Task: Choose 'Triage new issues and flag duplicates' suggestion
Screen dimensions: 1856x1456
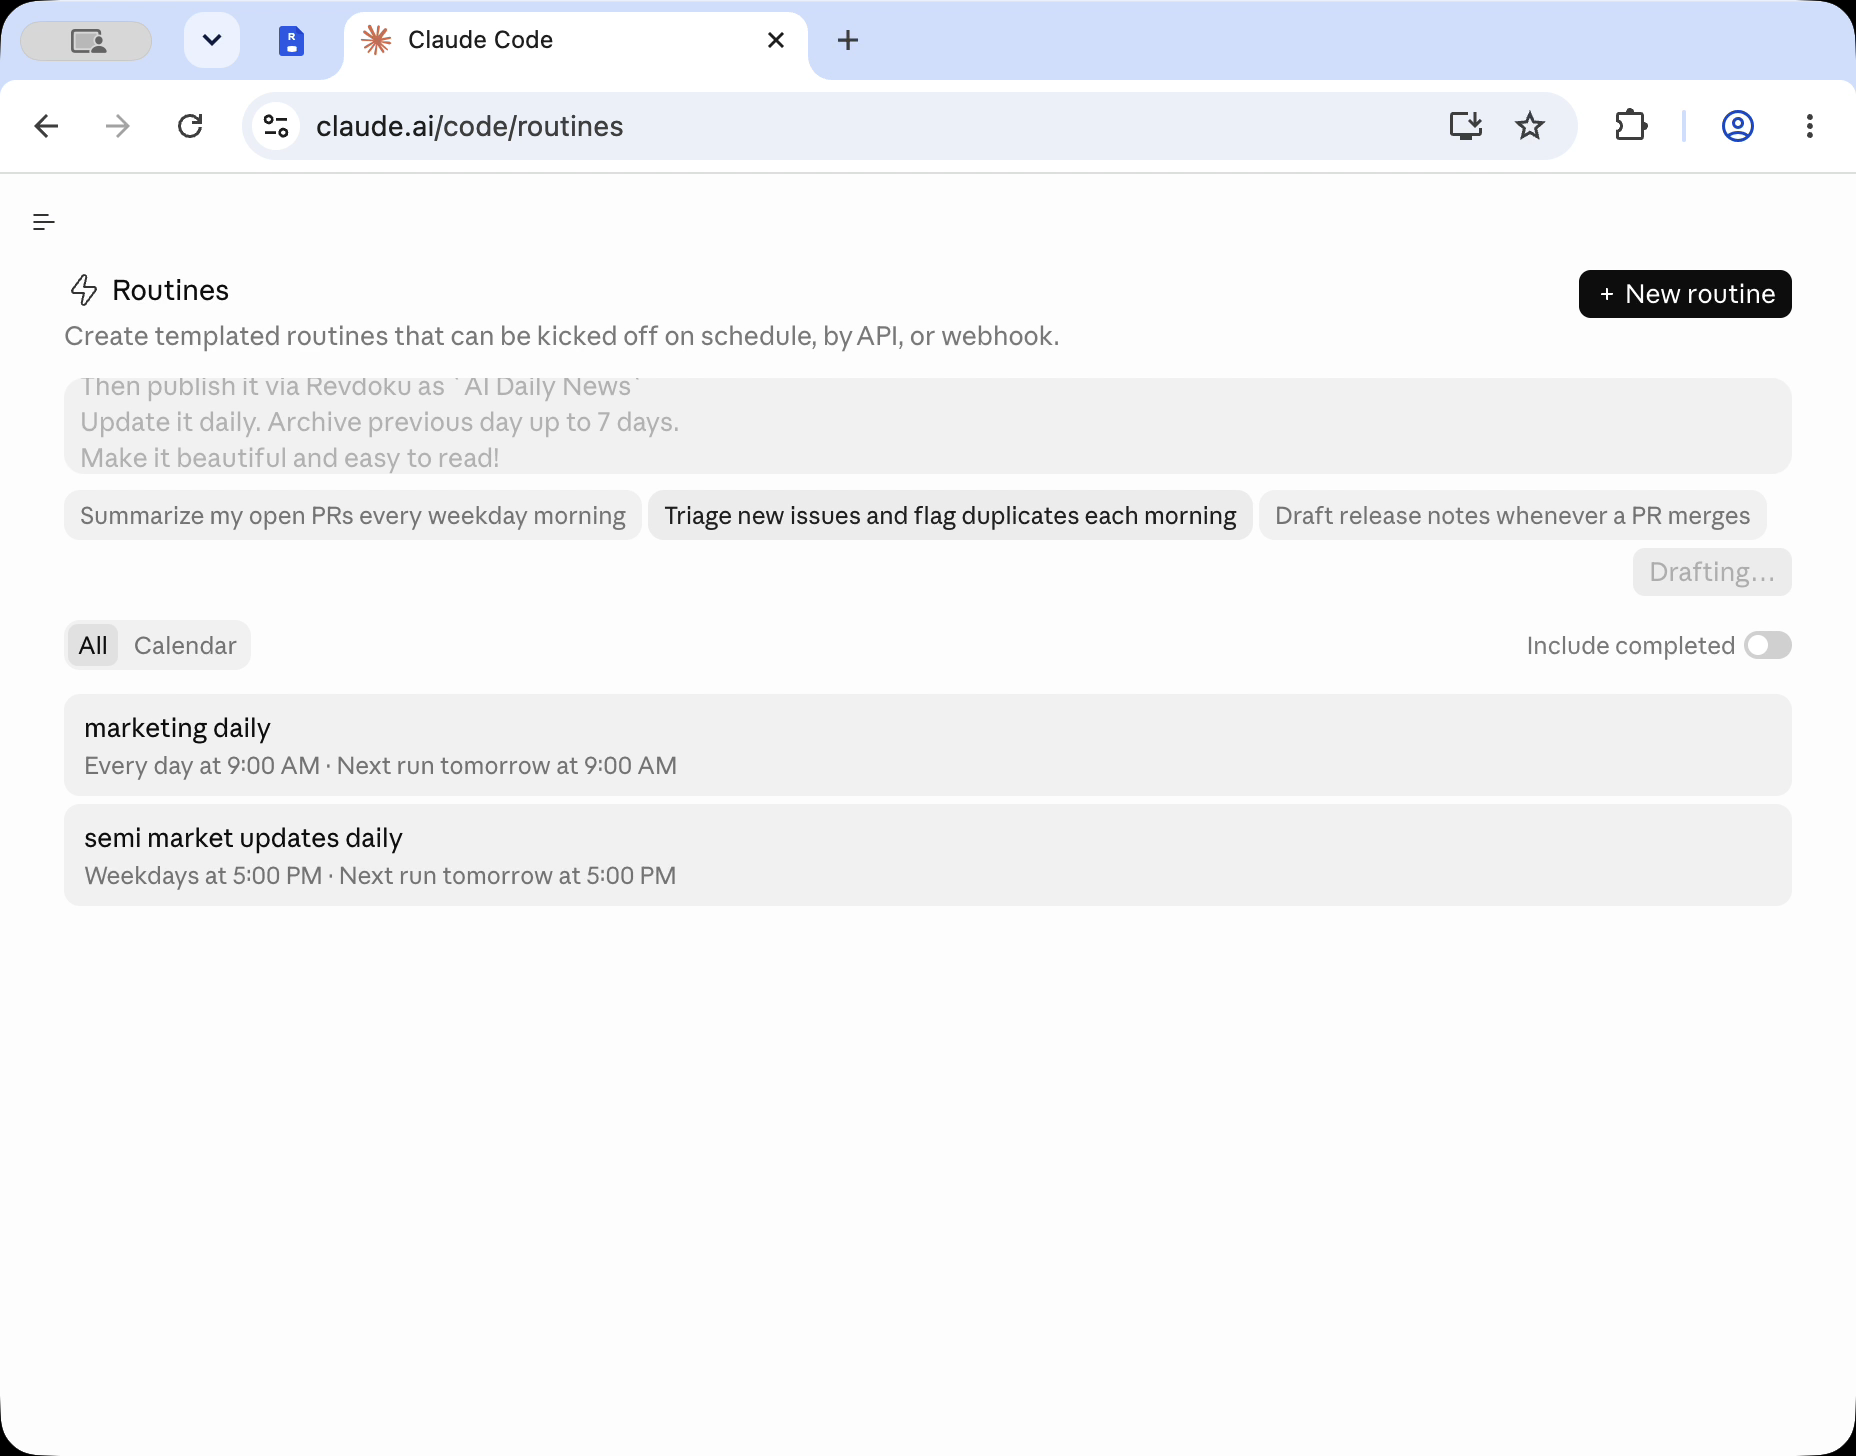Action: [x=950, y=515]
